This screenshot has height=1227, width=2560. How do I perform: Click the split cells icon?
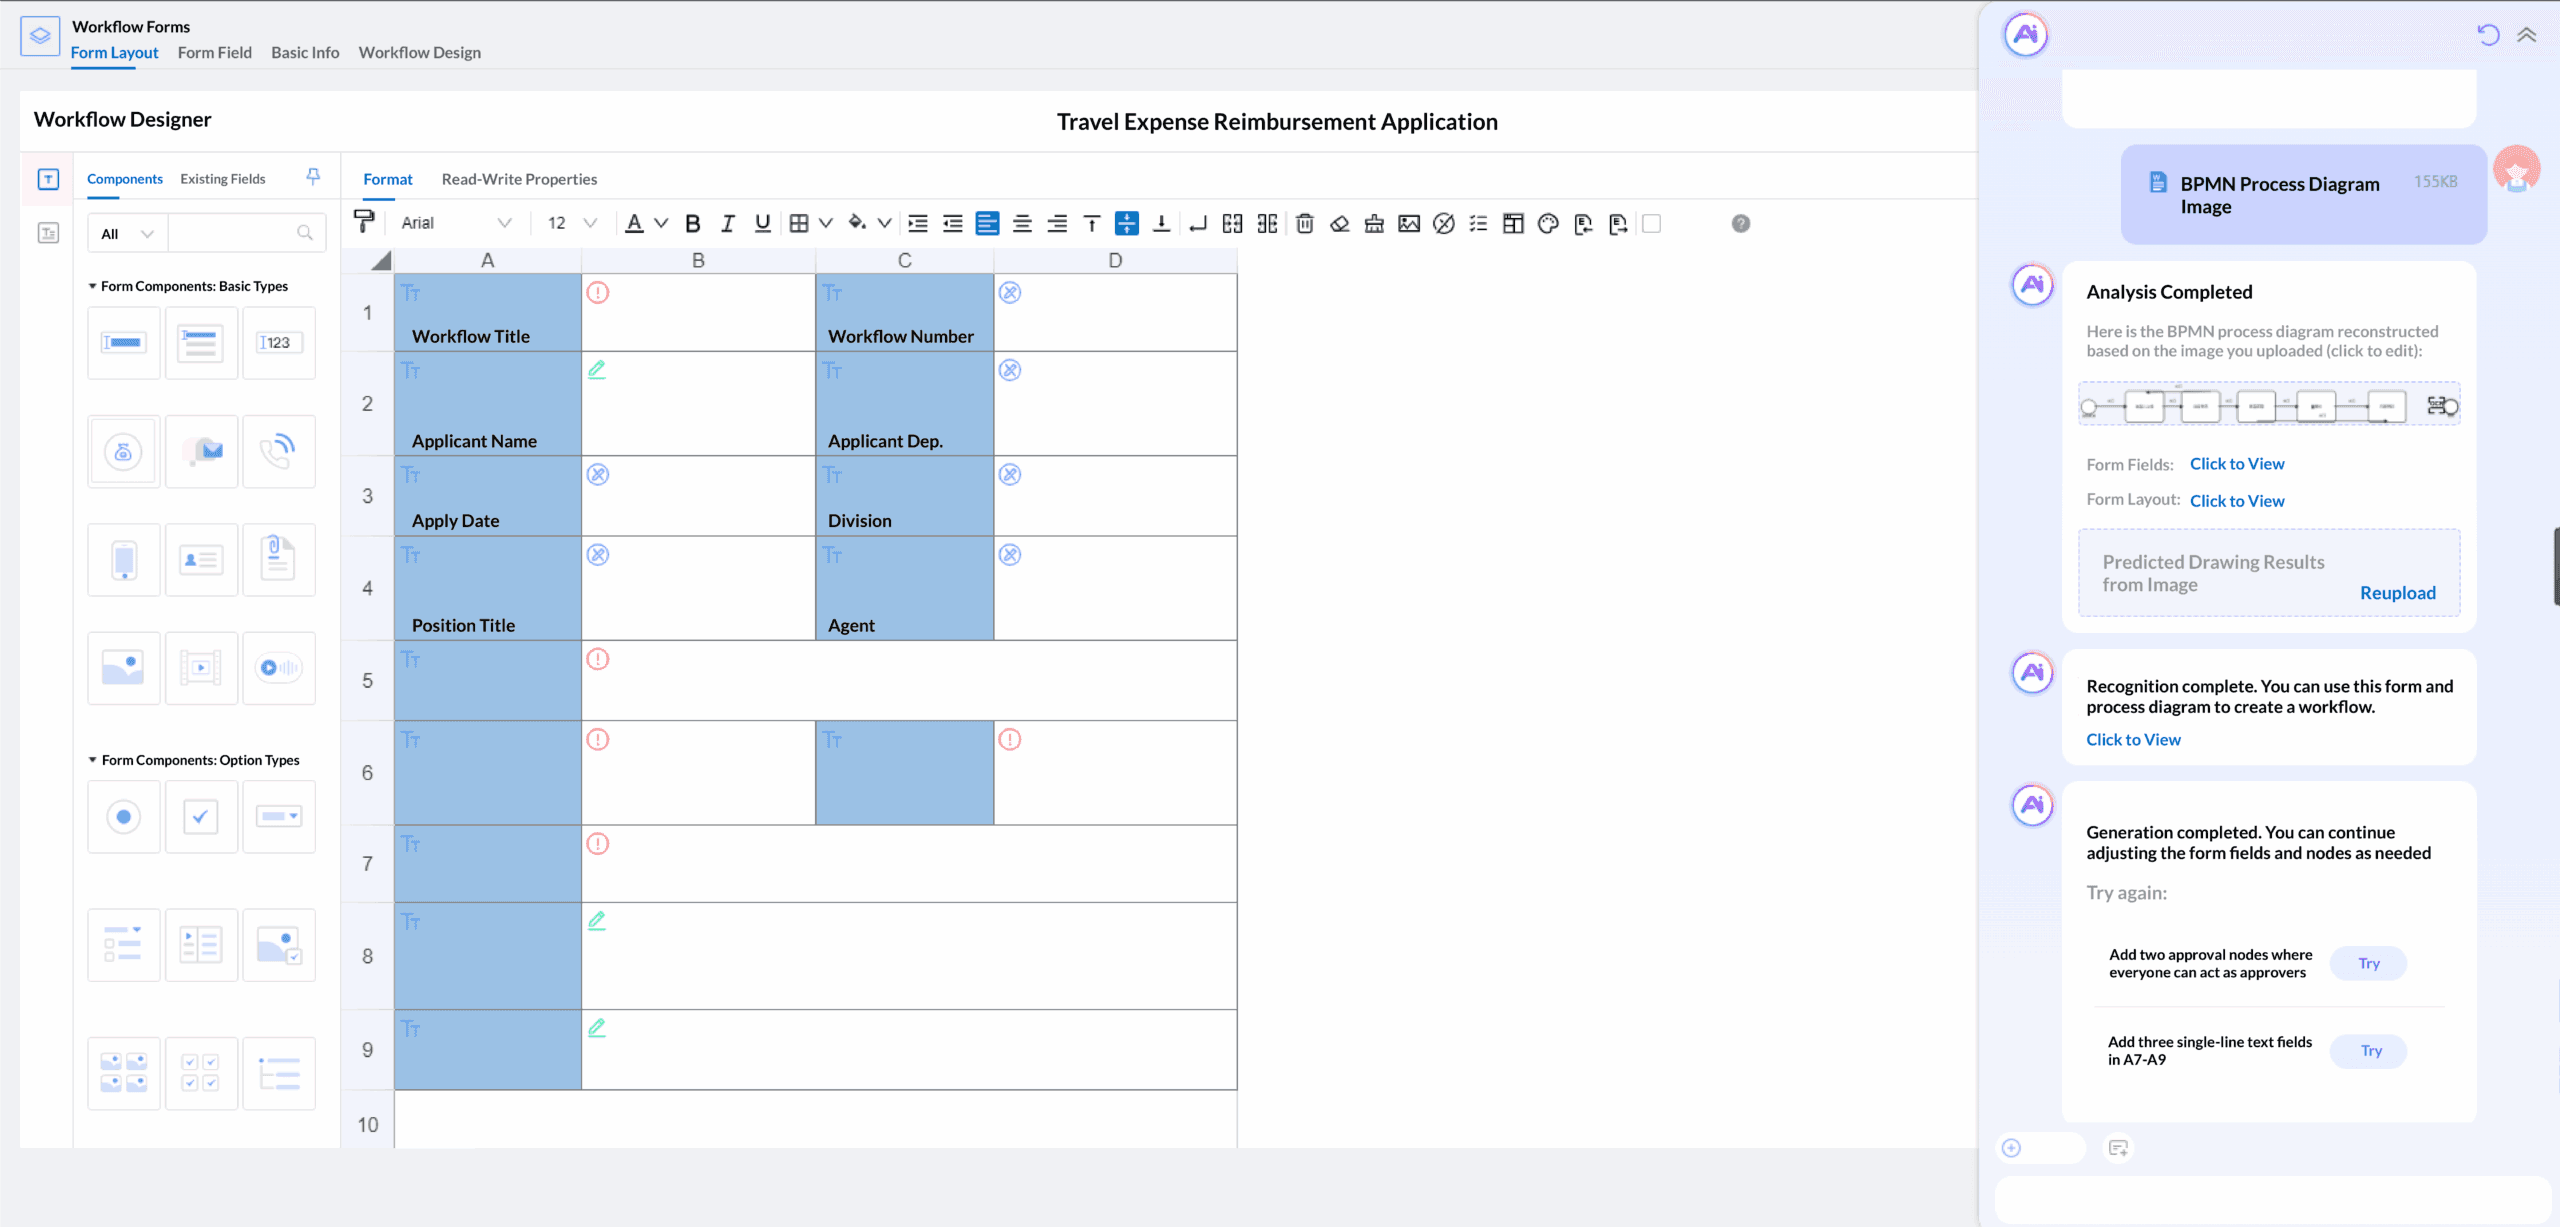coord(1267,223)
